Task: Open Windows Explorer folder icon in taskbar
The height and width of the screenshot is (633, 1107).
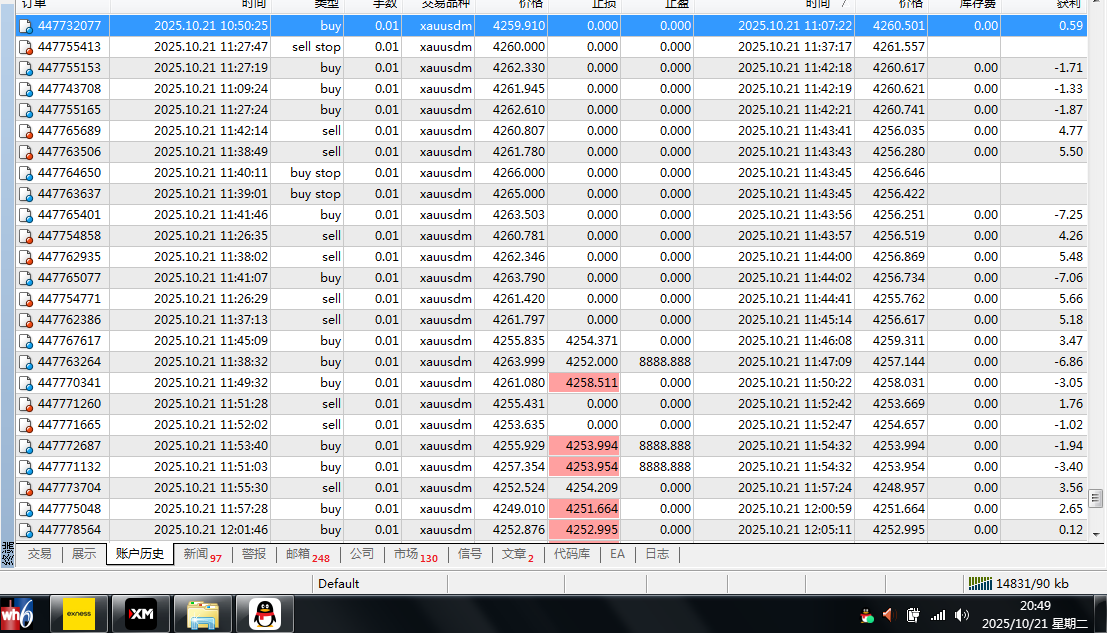Action: coord(203,614)
